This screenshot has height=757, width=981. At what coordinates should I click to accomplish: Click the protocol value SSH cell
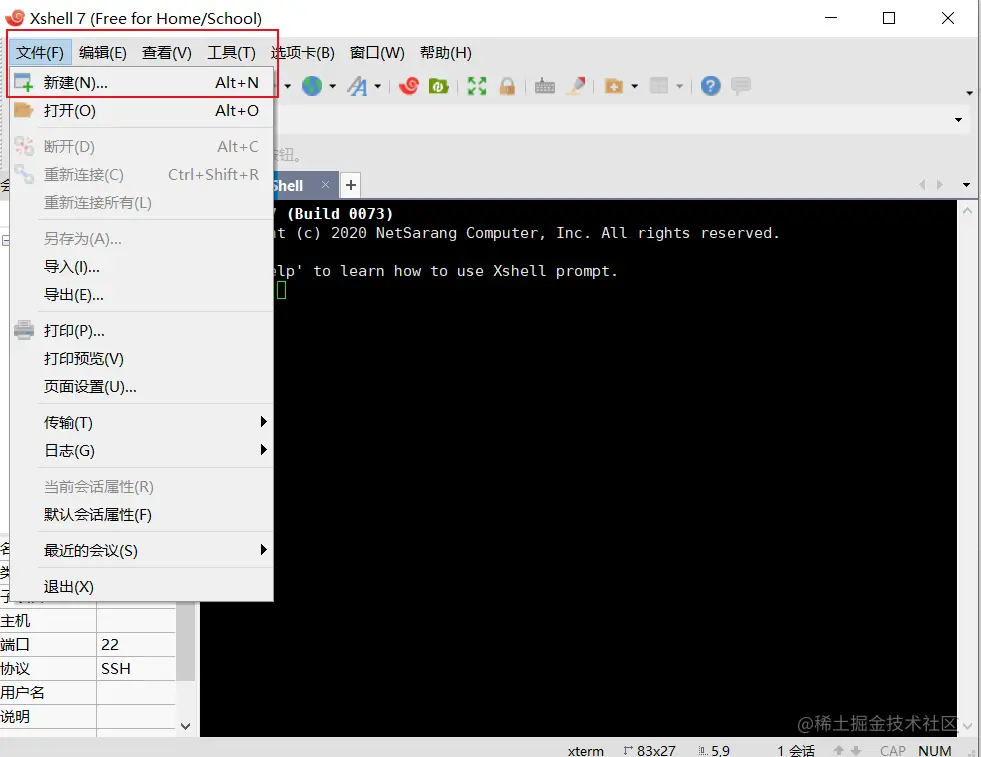136,669
